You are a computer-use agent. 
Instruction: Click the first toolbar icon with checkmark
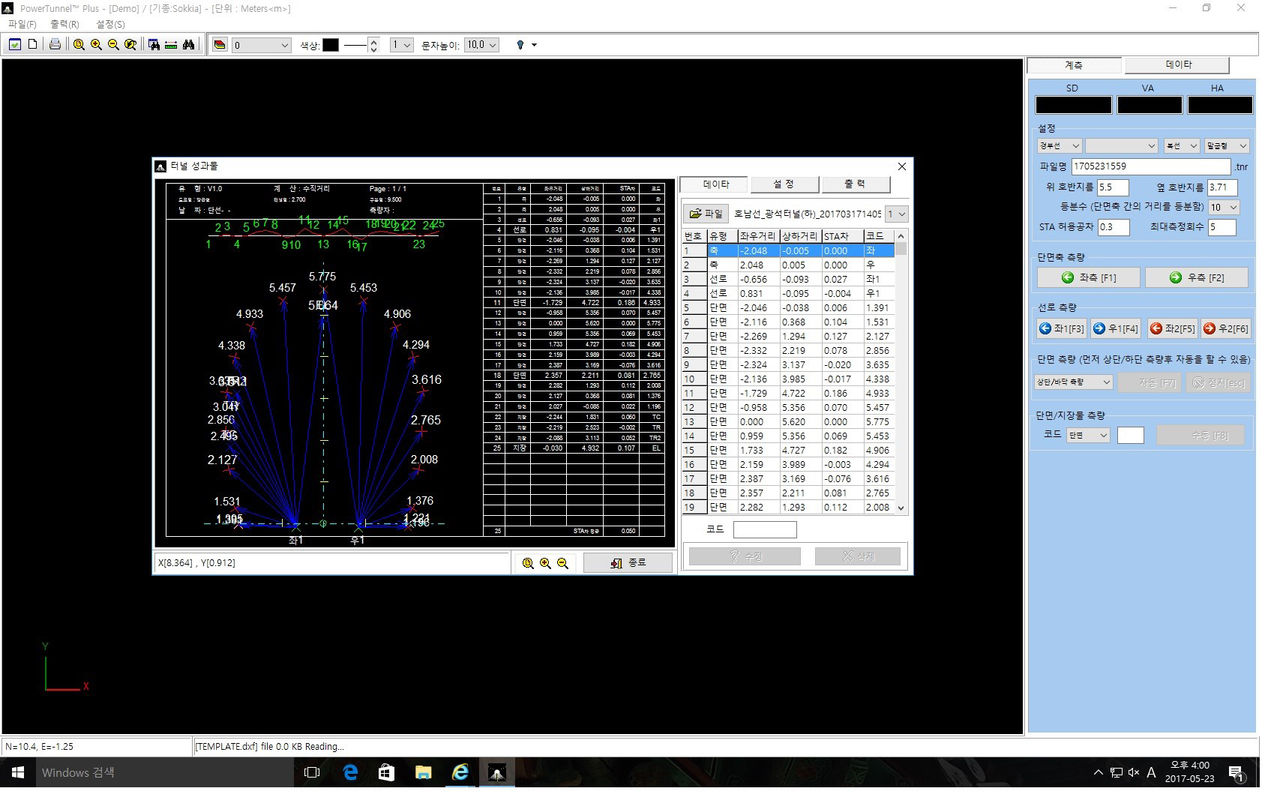tap(15, 45)
